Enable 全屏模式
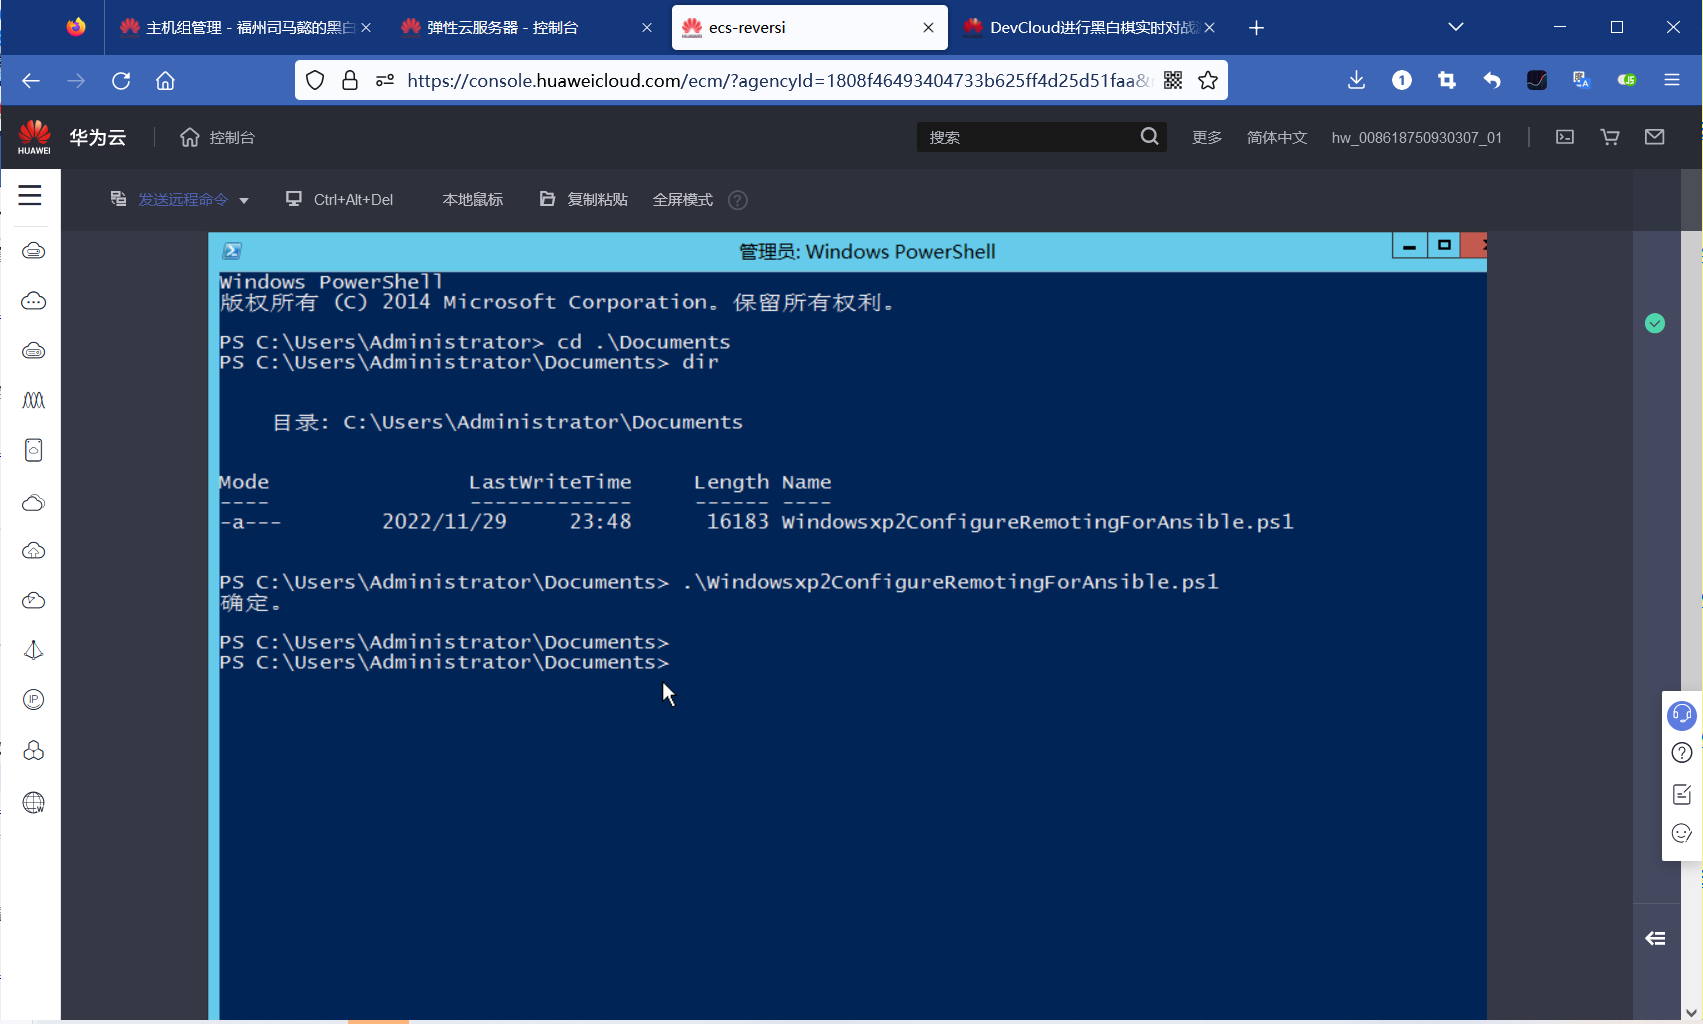This screenshot has width=1703, height=1024. pos(683,200)
